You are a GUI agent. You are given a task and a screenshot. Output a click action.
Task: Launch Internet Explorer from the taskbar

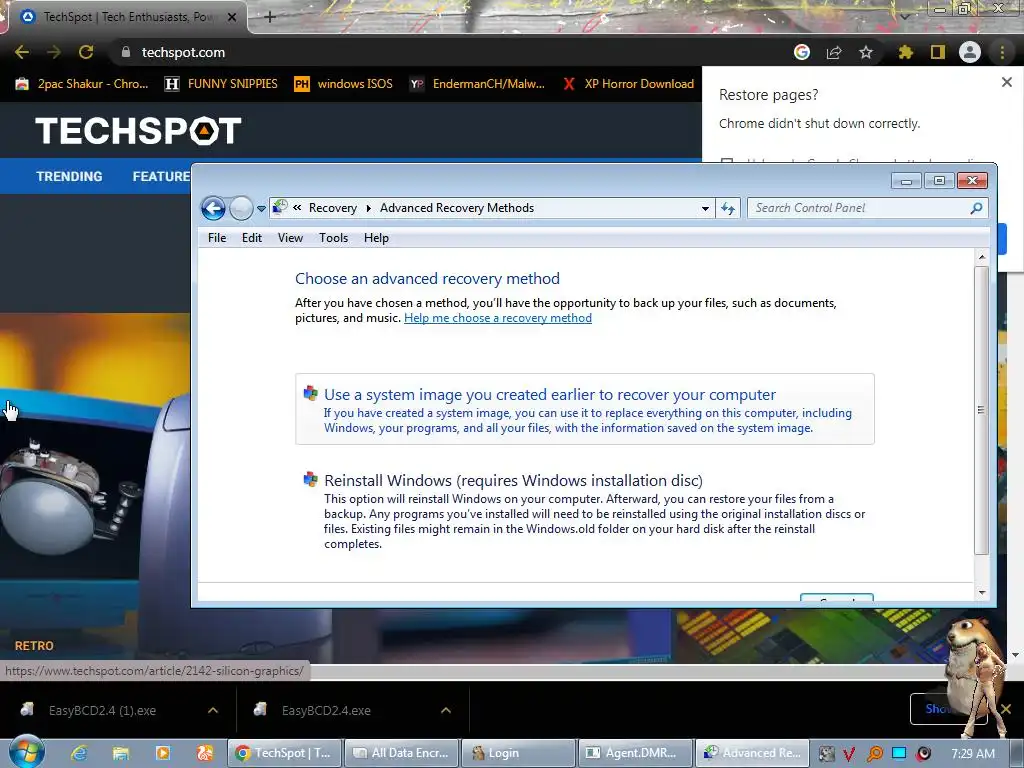coord(79,753)
